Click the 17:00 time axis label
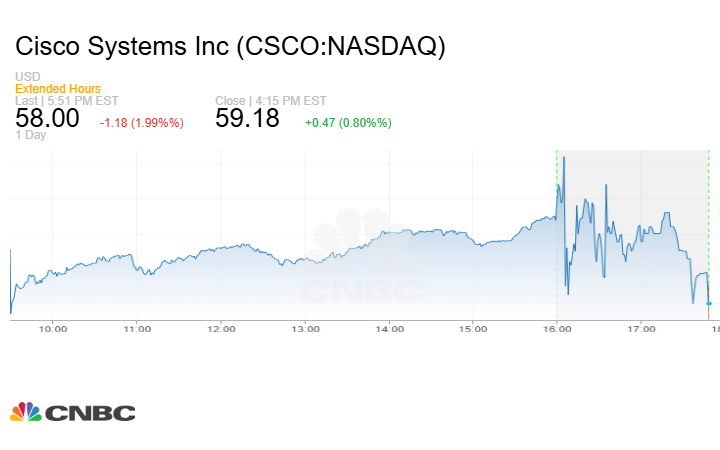This screenshot has height=450, width=720. (641, 328)
